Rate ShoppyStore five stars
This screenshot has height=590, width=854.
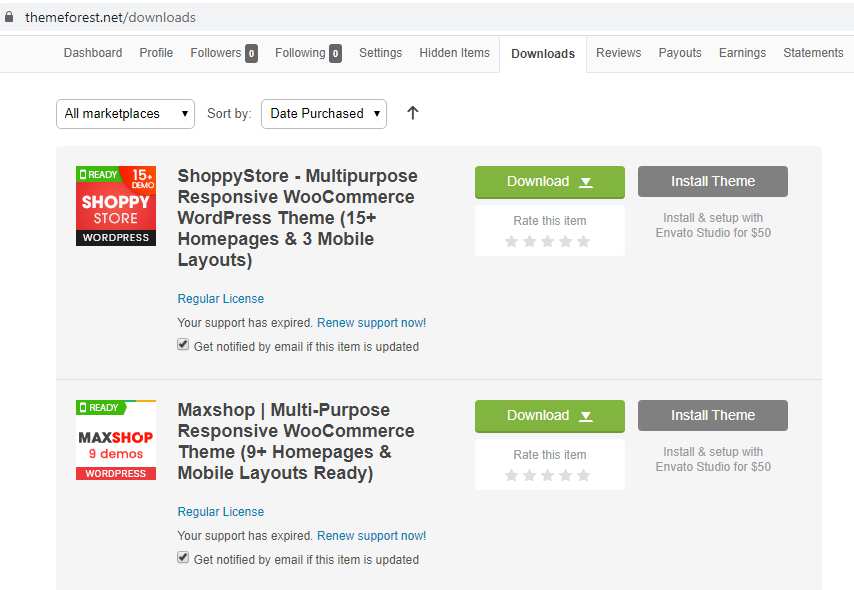[x=583, y=241]
